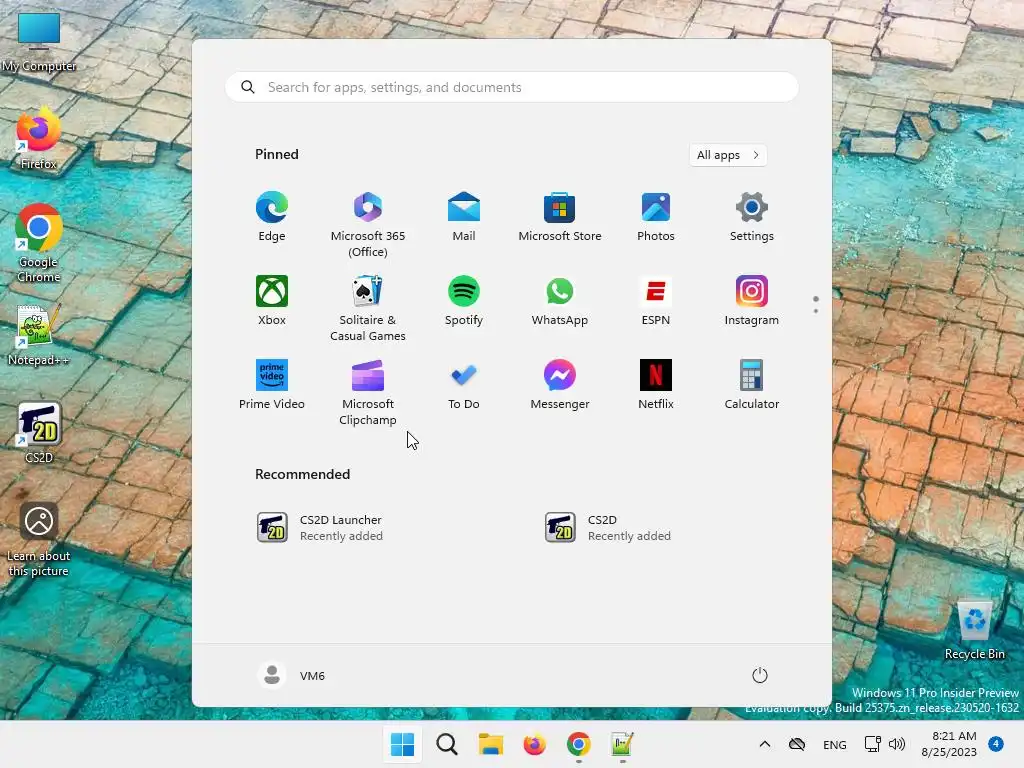The image size is (1024, 768).
Task: Open Notepad++ from the taskbar
Action: click(622, 744)
